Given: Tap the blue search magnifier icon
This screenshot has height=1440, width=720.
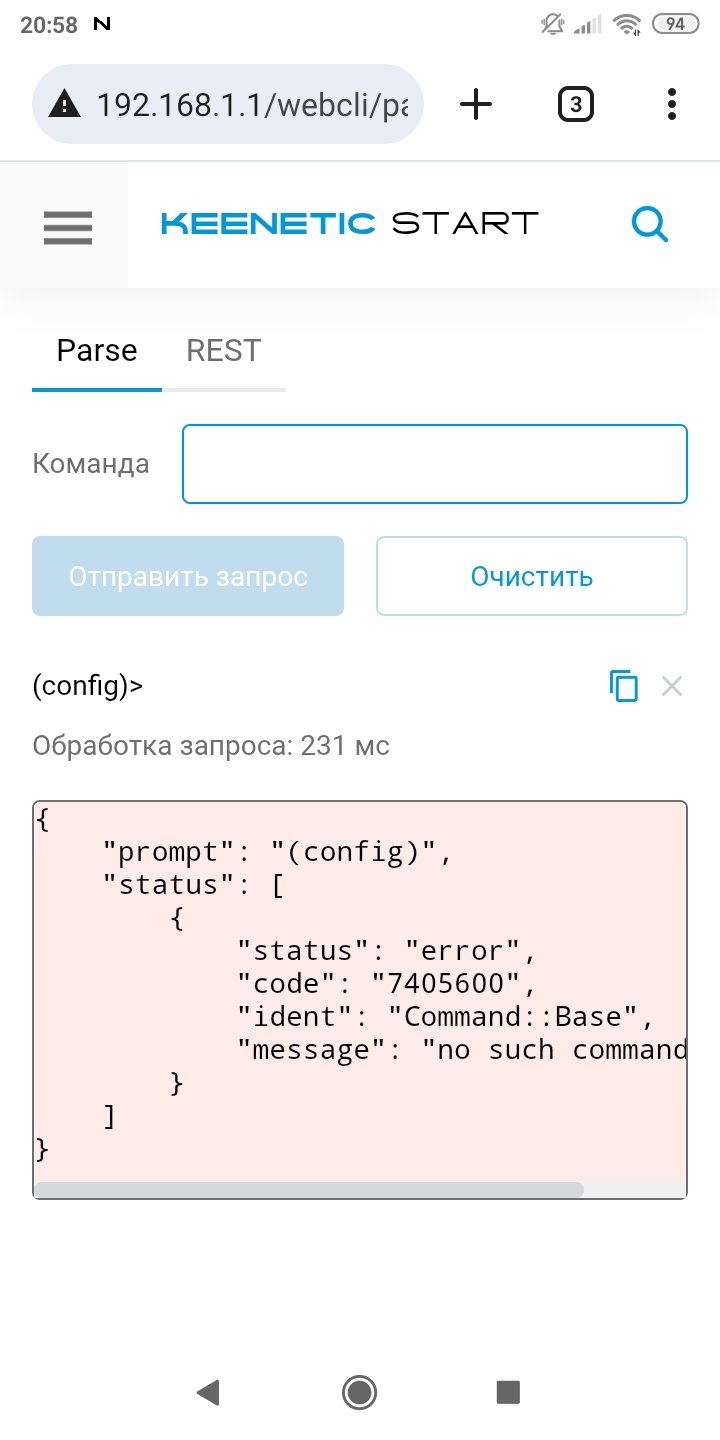Looking at the screenshot, I should click(x=650, y=224).
